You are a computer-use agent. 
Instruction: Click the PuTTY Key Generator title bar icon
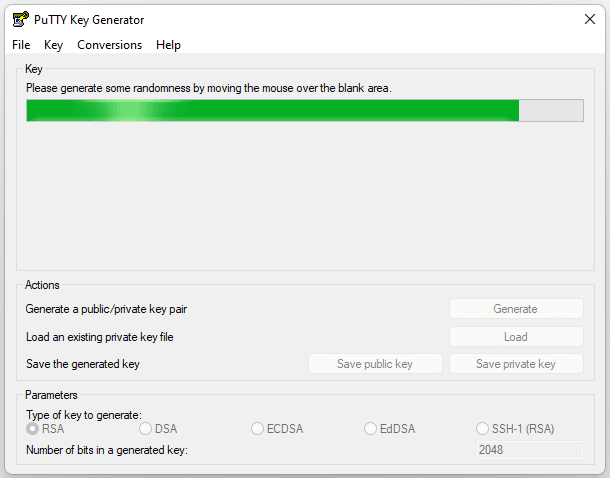coord(20,19)
